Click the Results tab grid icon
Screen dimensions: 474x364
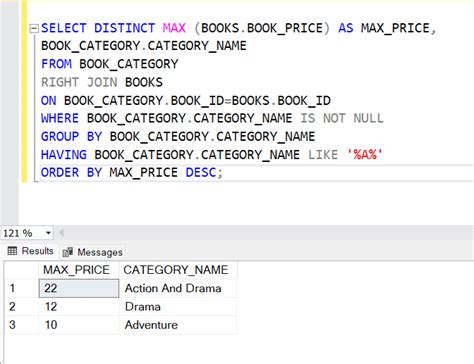(x=12, y=251)
